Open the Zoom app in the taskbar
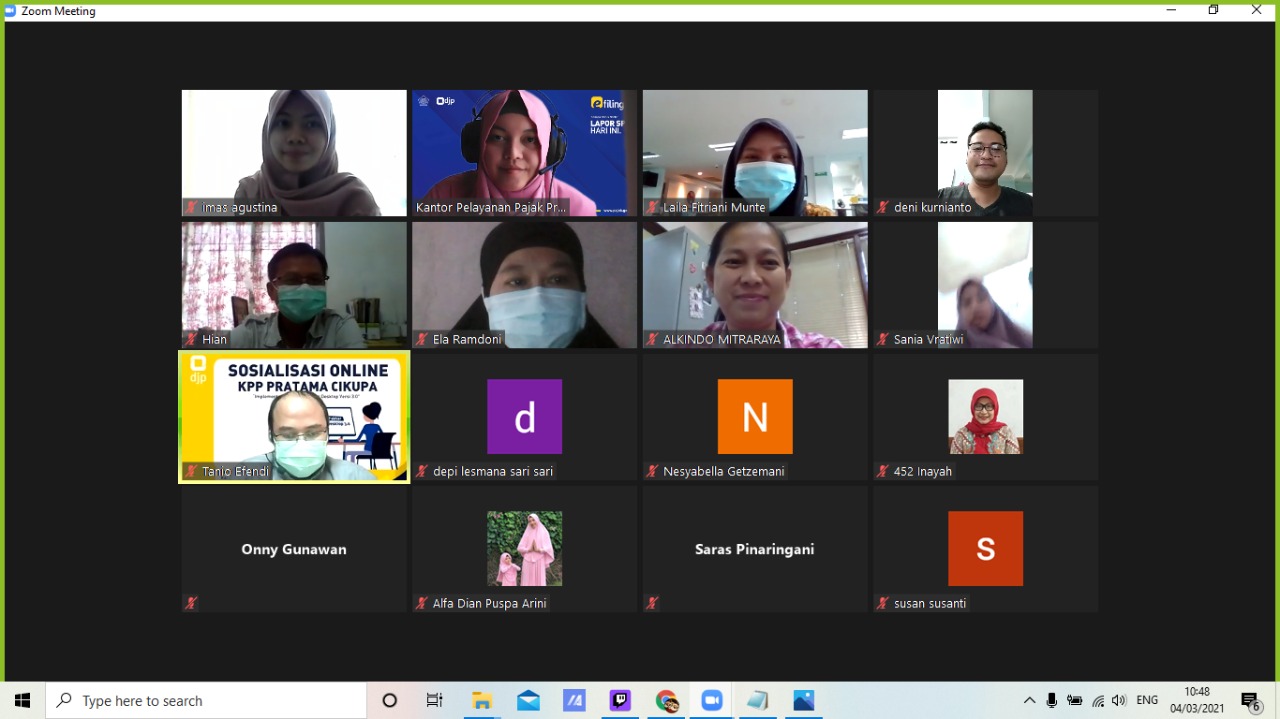Image resolution: width=1280 pixels, height=719 pixels. (x=711, y=701)
